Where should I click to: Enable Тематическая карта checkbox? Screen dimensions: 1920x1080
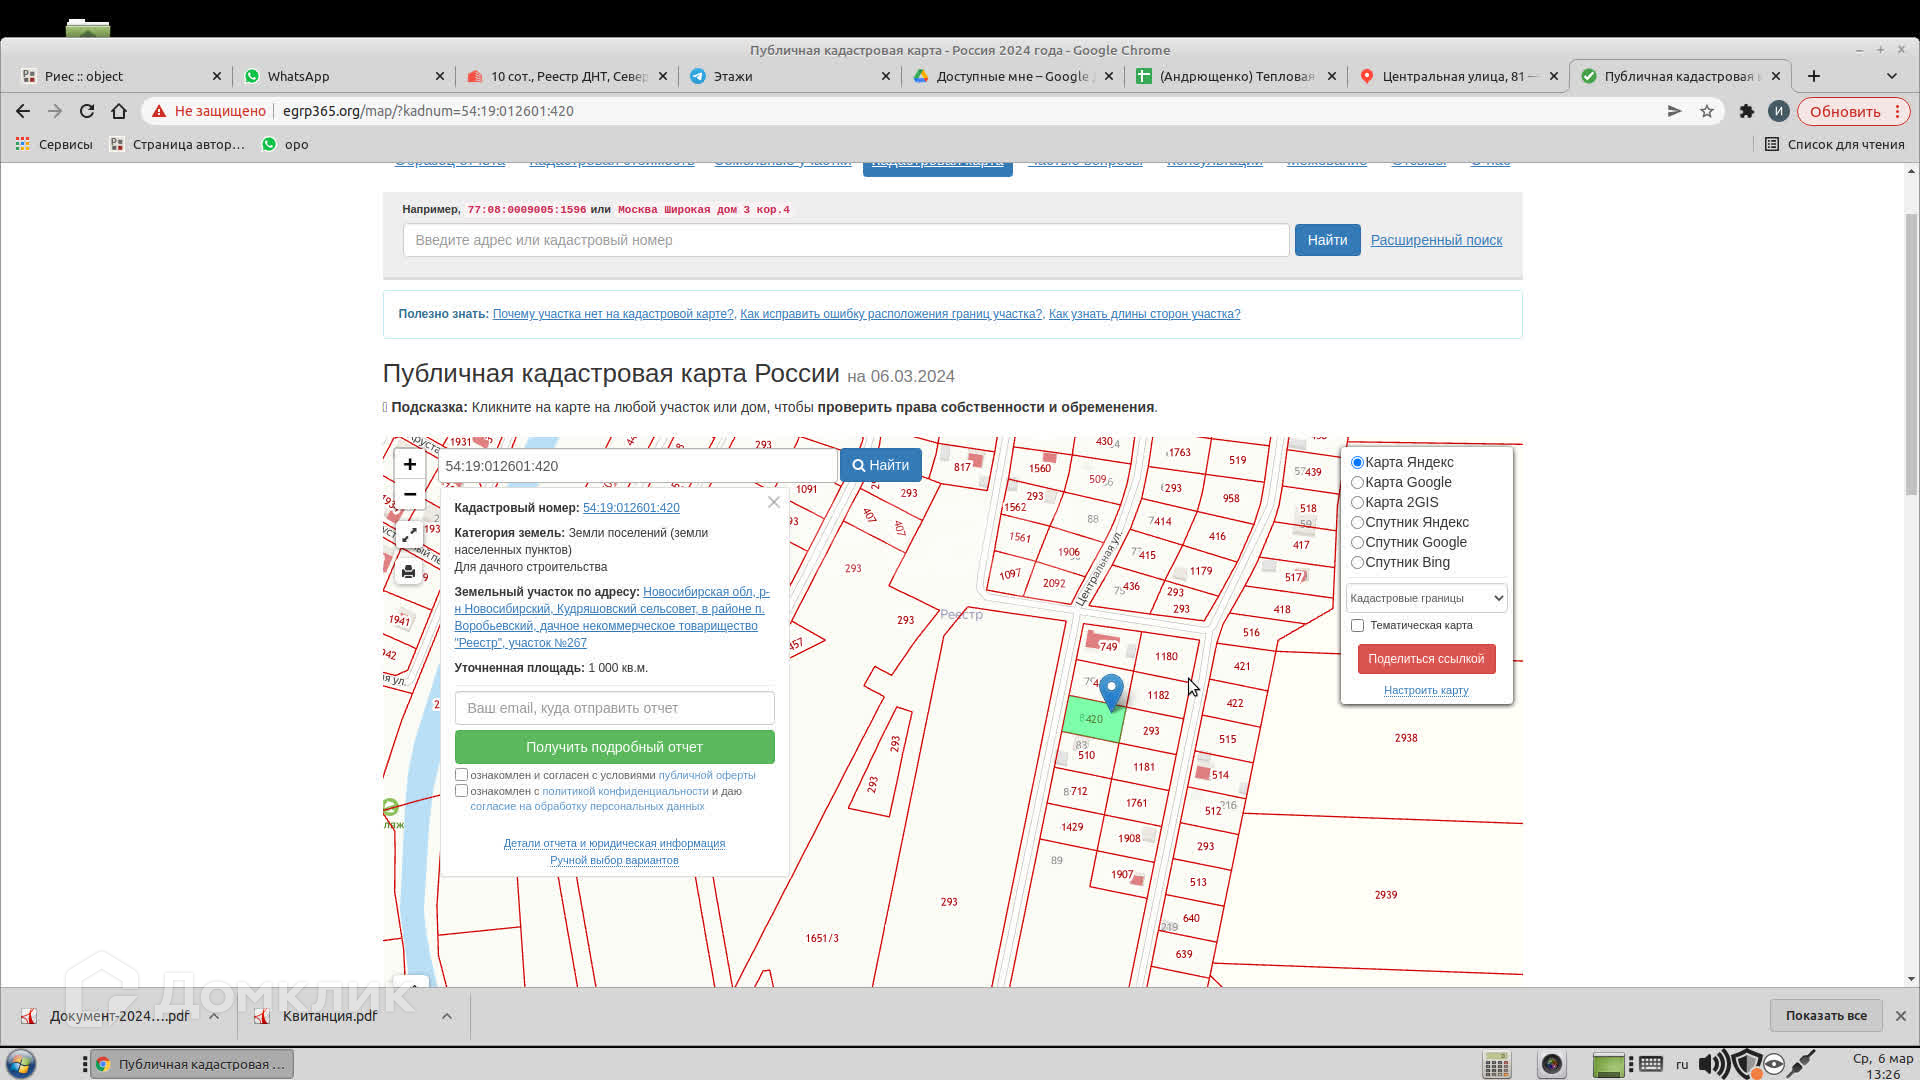pyautogui.click(x=1357, y=626)
